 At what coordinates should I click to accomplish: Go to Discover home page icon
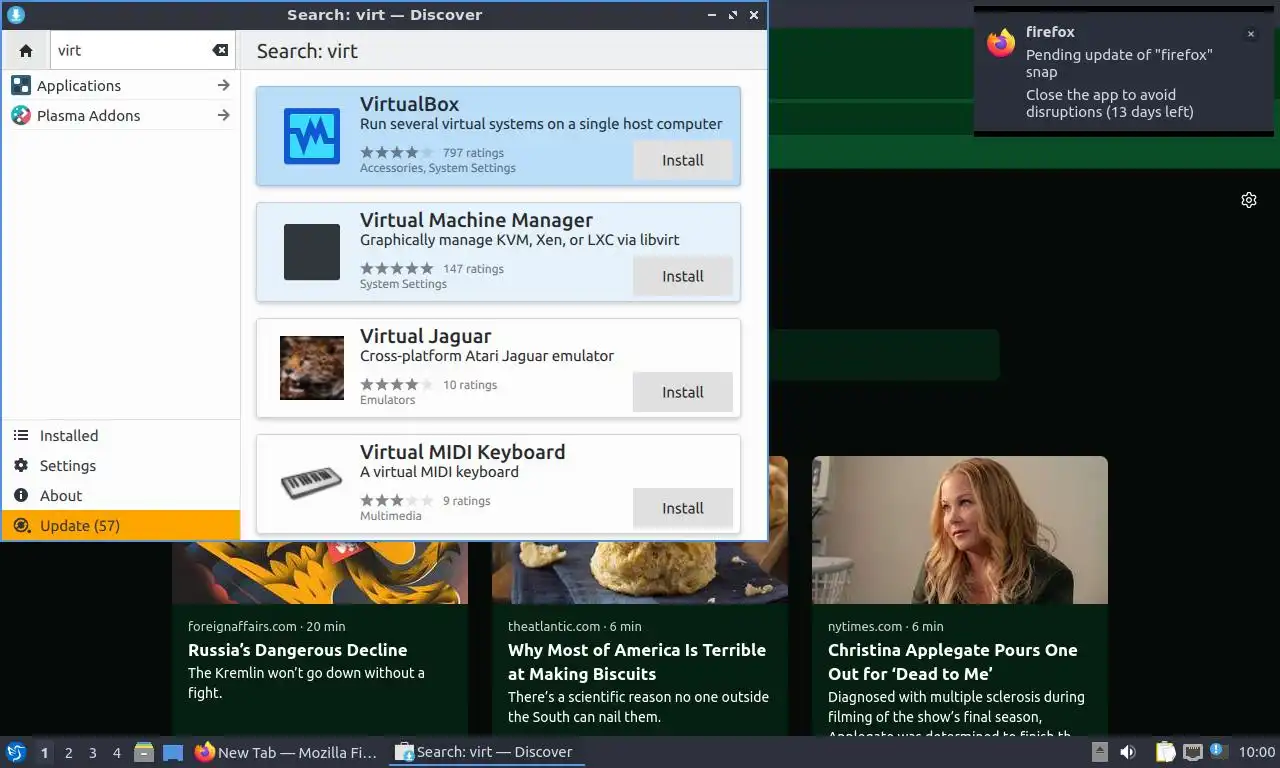tap(26, 50)
